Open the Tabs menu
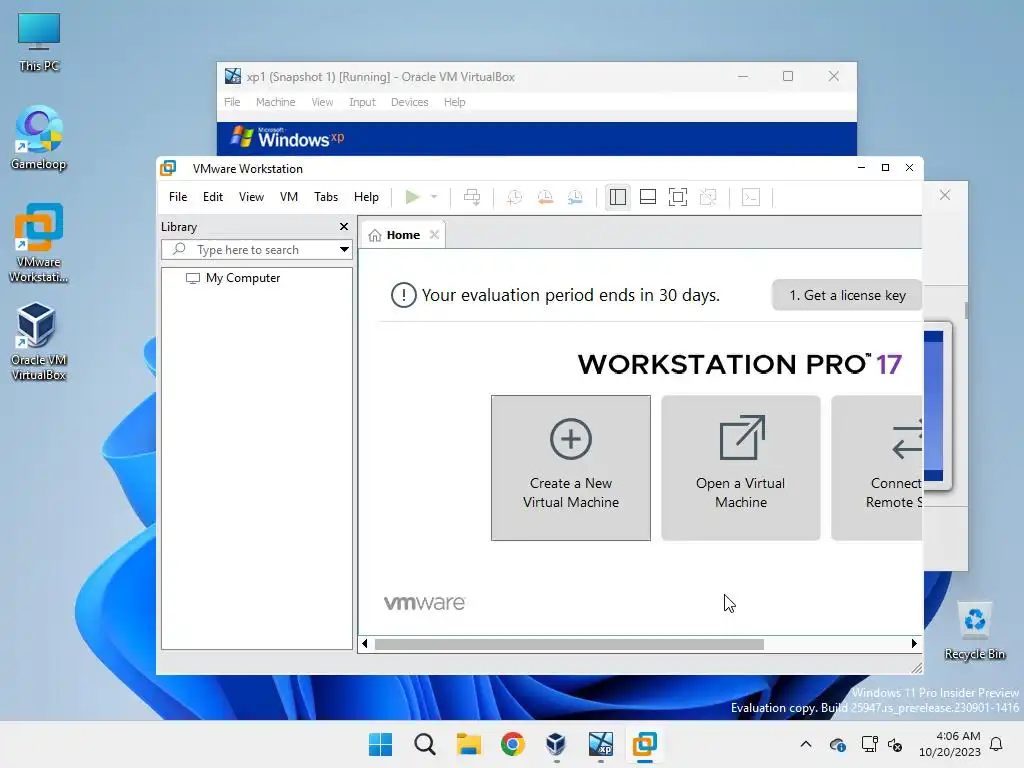 click(x=326, y=197)
